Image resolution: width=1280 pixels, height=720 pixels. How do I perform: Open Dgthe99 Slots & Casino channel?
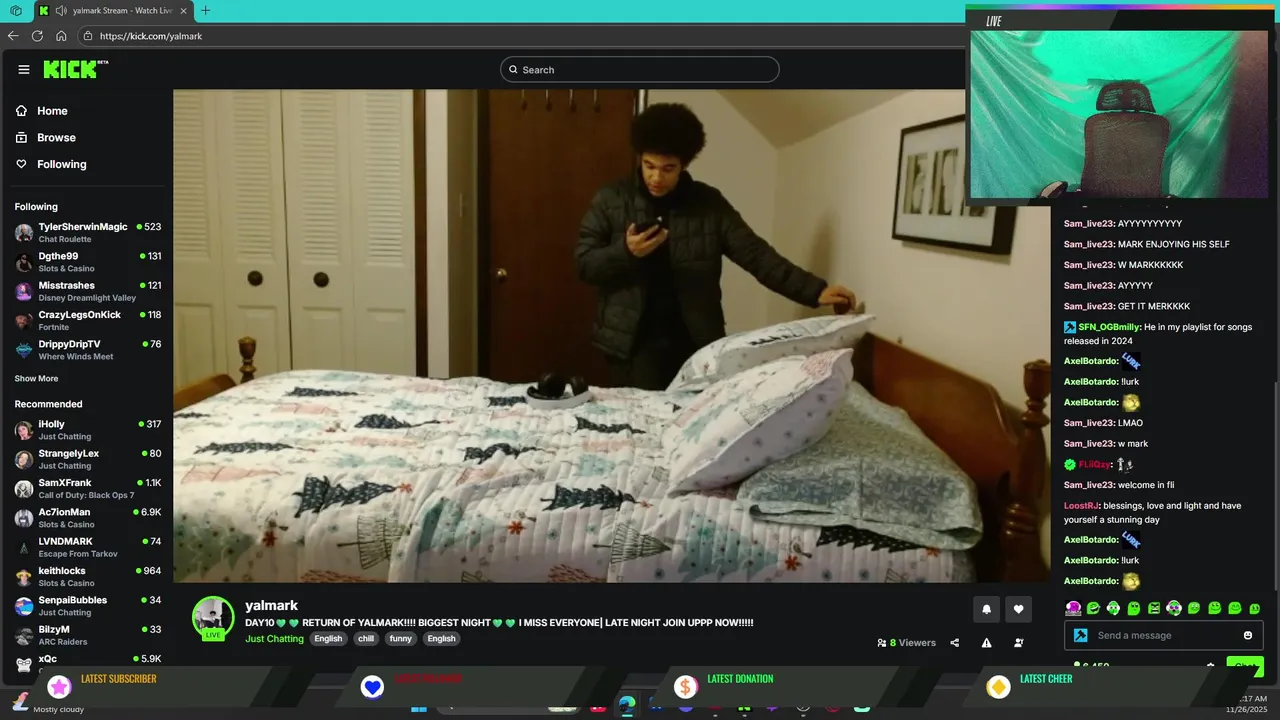[x=88, y=262]
